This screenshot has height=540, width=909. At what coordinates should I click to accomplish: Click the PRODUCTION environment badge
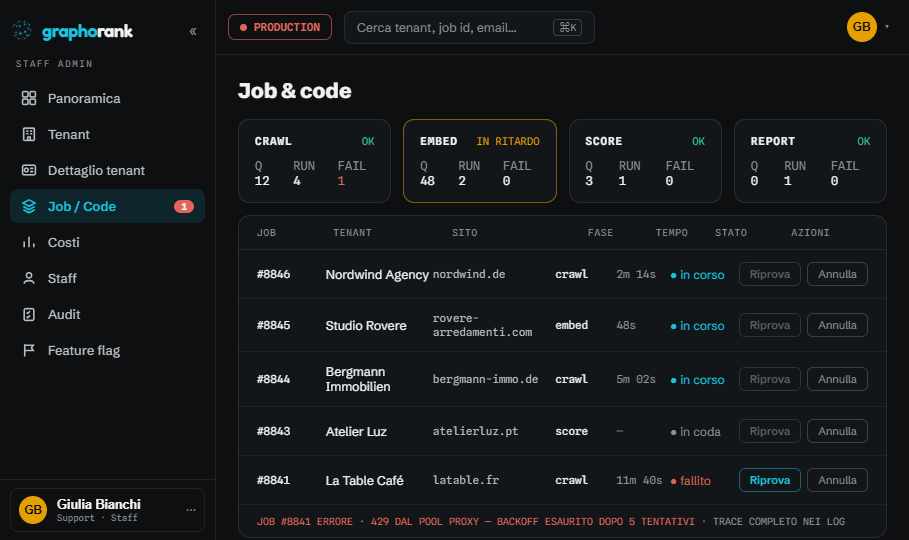pyautogui.click(x=279, y=27)
